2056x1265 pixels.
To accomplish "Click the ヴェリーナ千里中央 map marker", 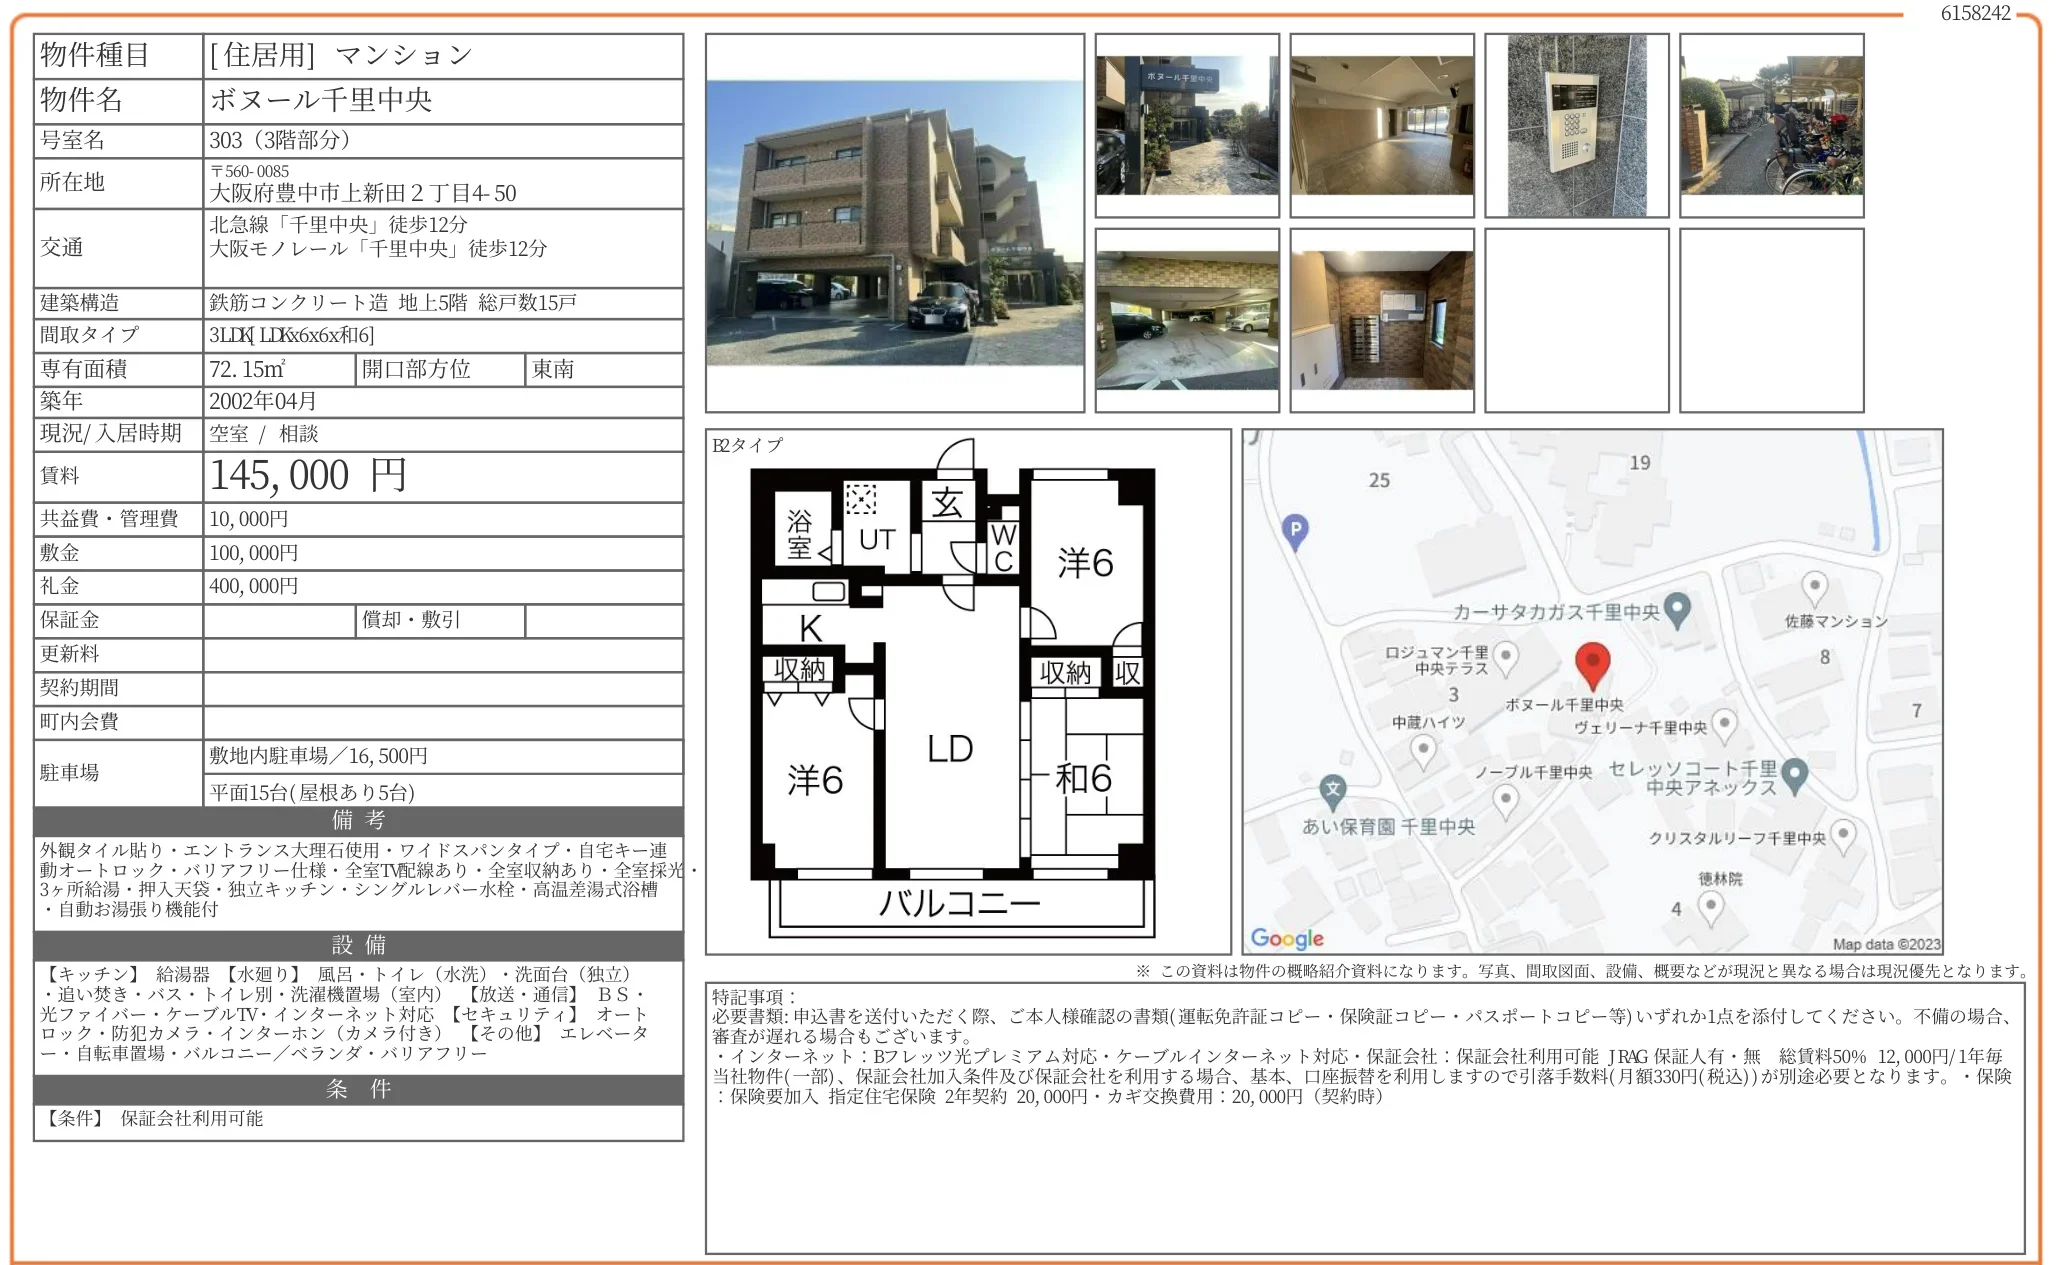I will (x=1724, y=723).
